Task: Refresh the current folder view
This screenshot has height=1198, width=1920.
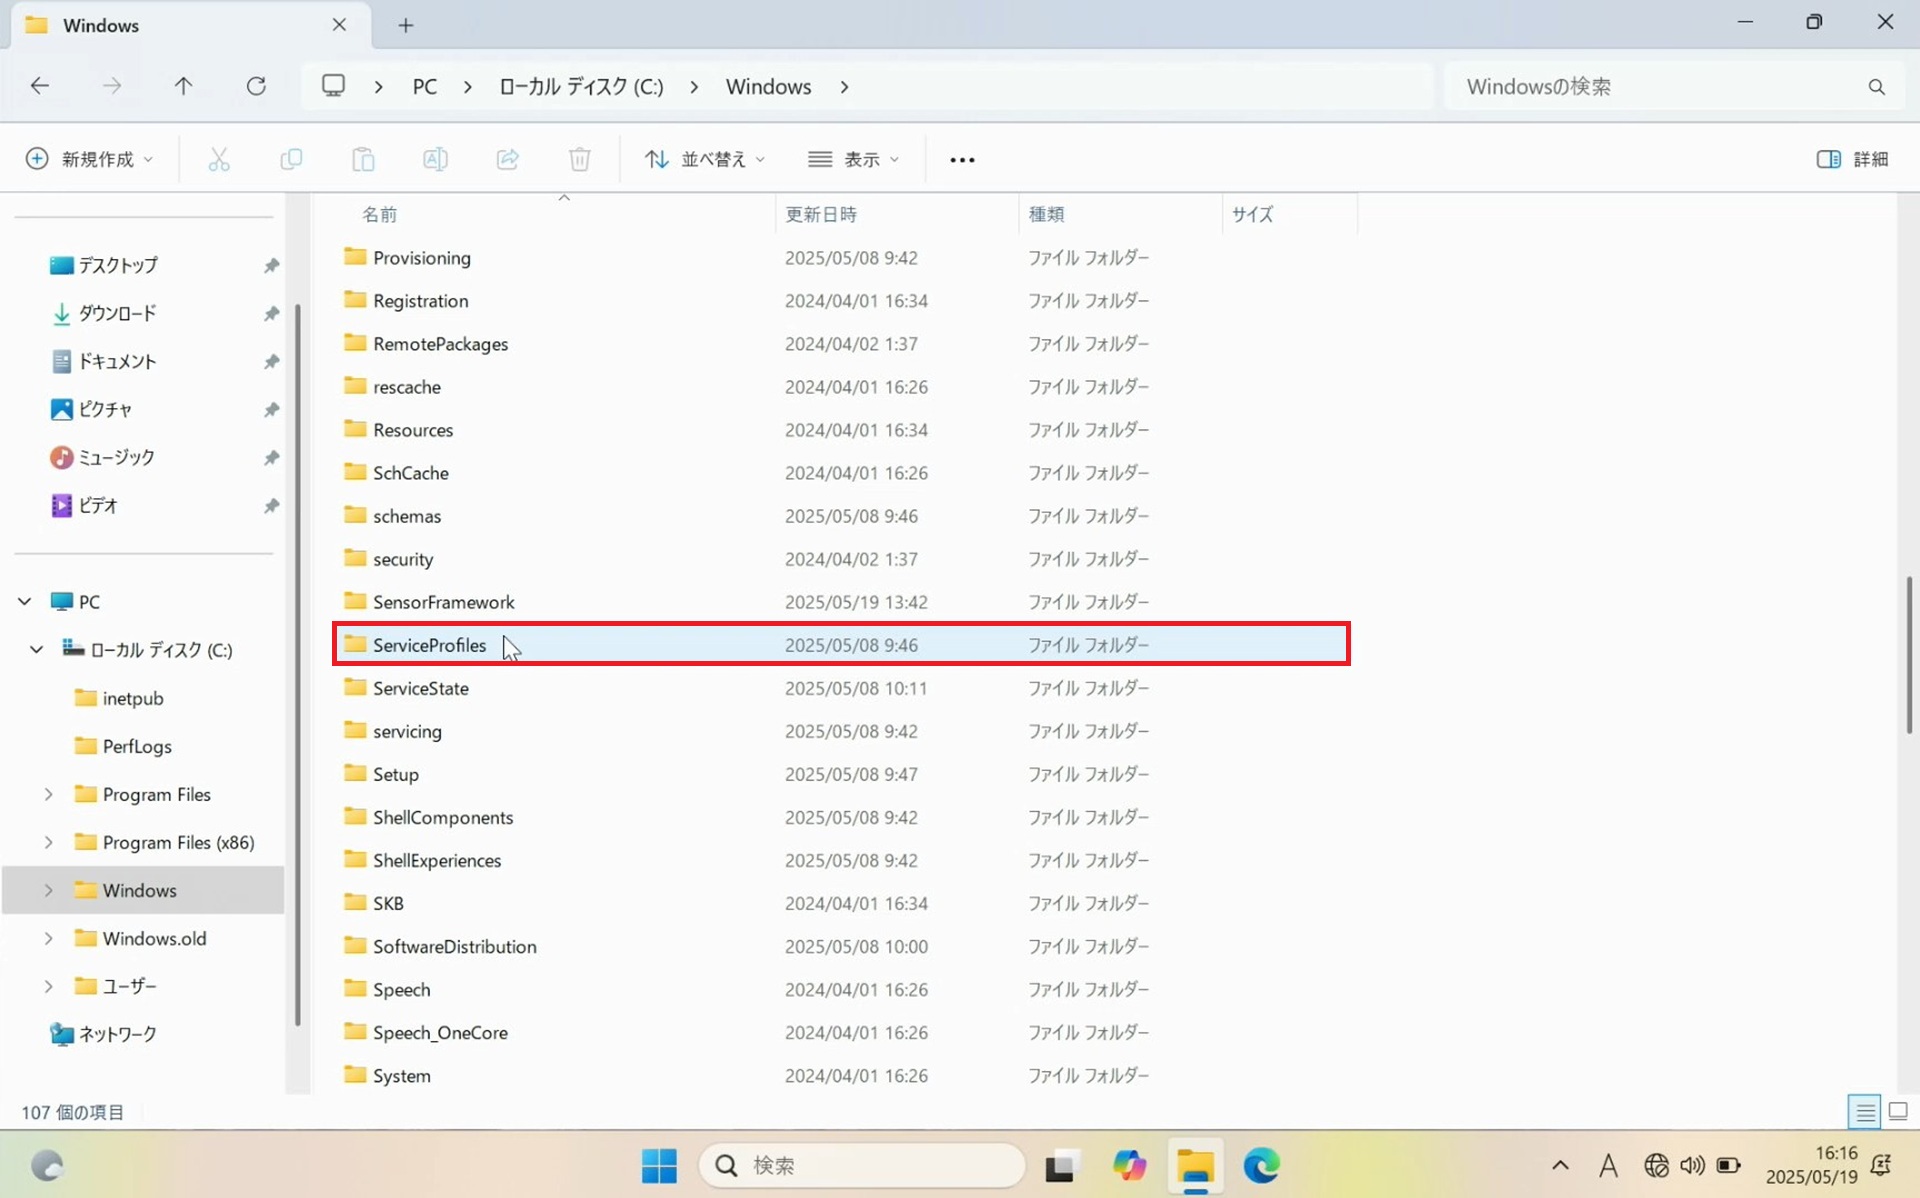Action: 256,86
